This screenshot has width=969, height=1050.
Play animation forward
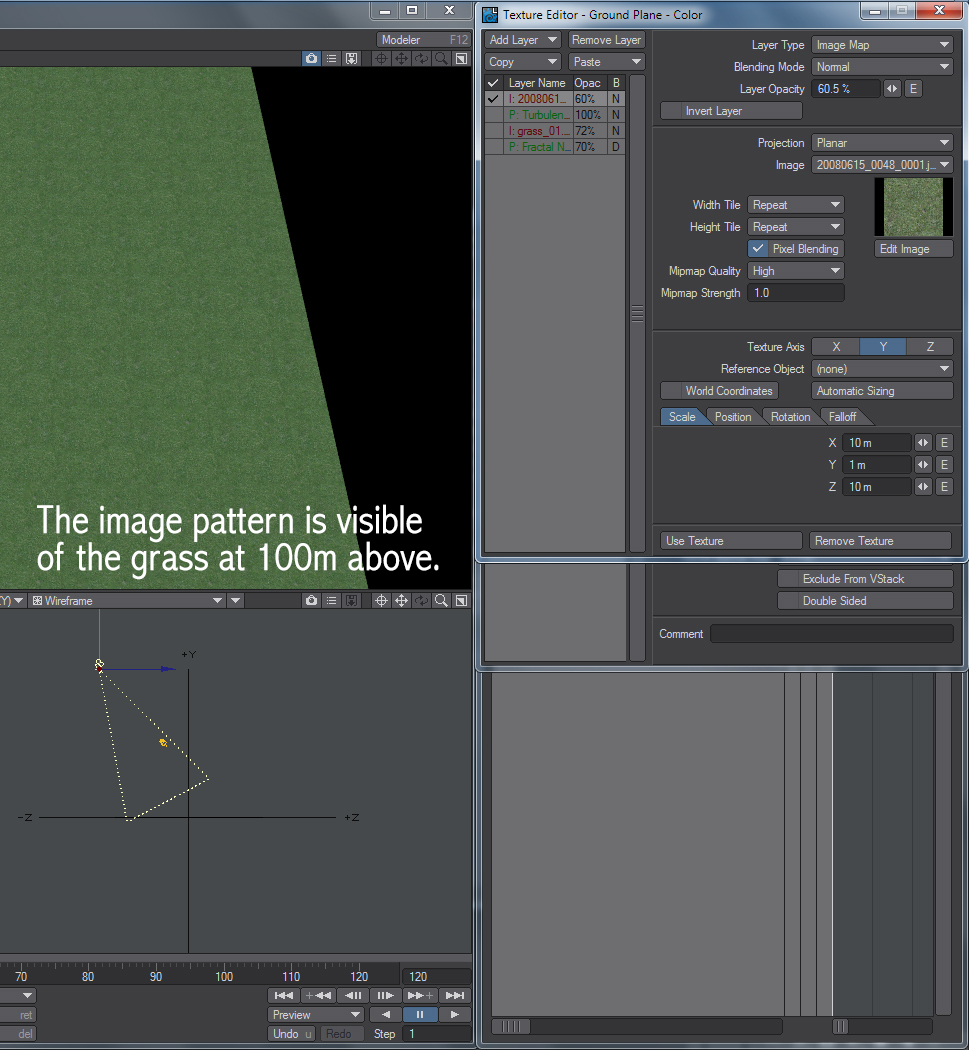tap(455, 1015)
